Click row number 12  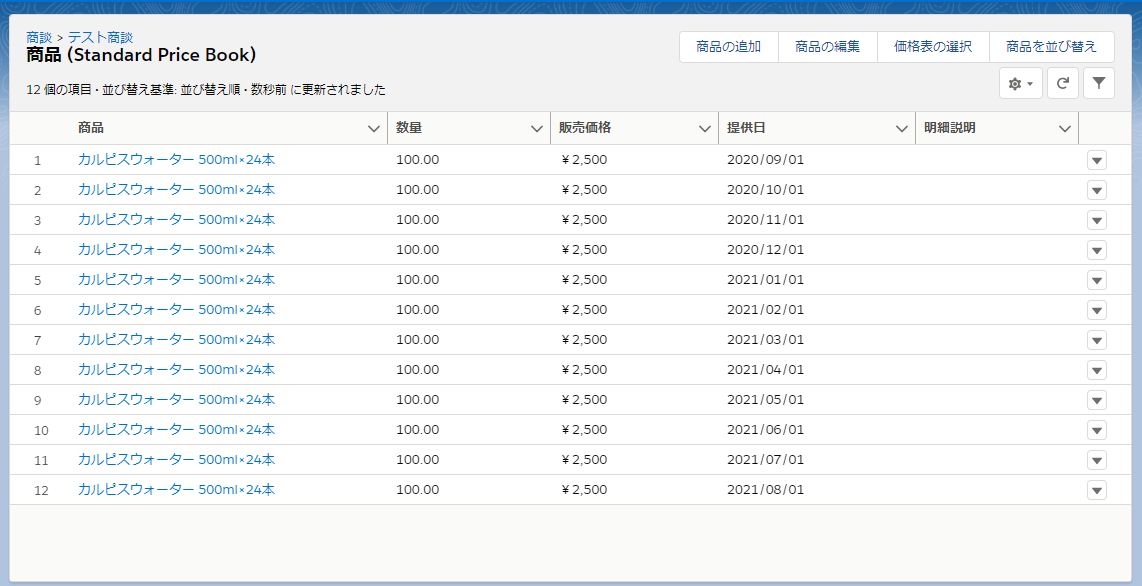[x=41, y=490]
